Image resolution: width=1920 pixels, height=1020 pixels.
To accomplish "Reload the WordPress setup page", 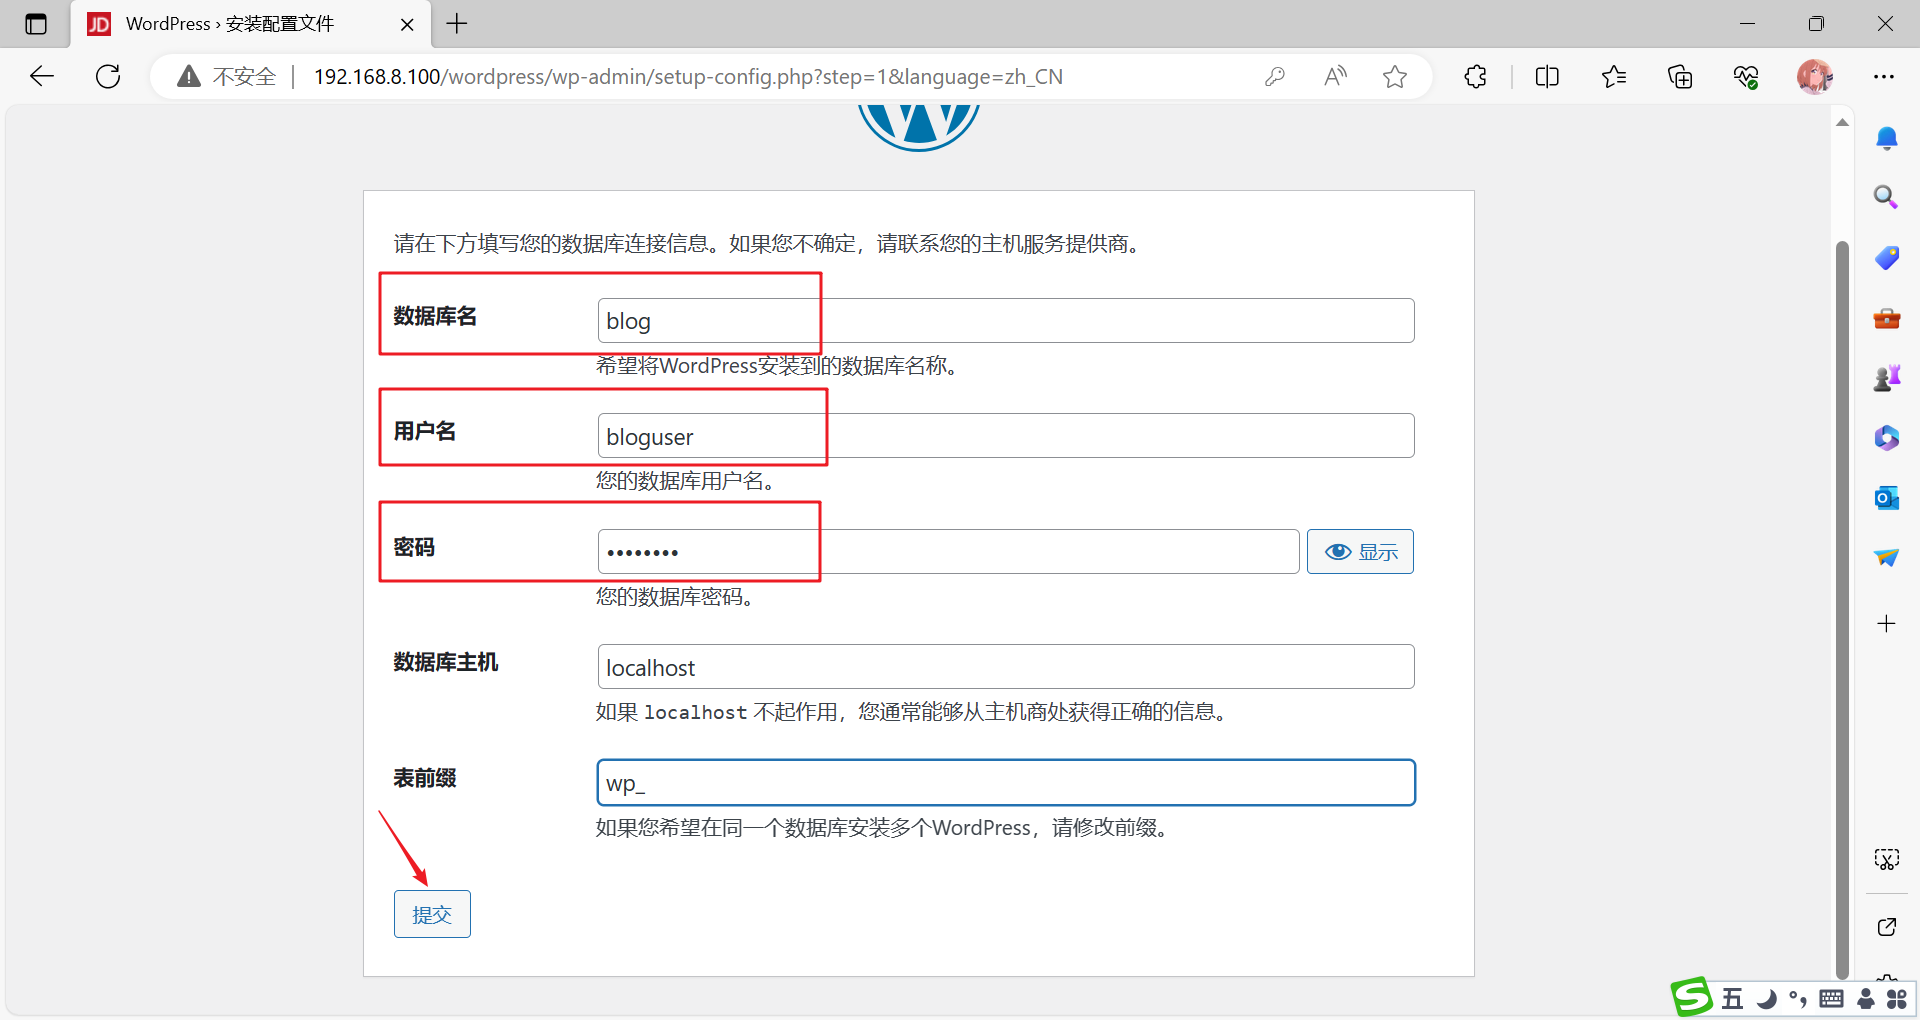I will pos(108,76).
